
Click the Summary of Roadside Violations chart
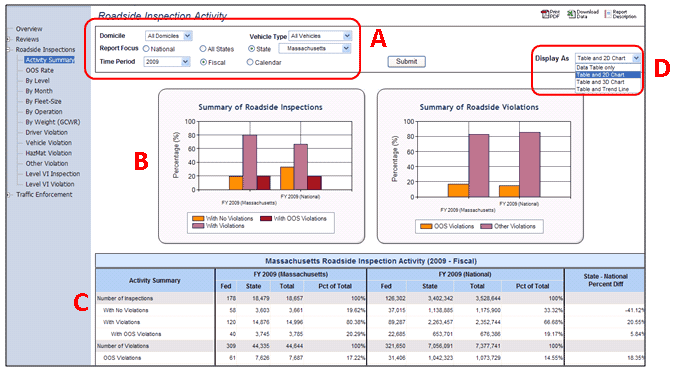[480, 166]
